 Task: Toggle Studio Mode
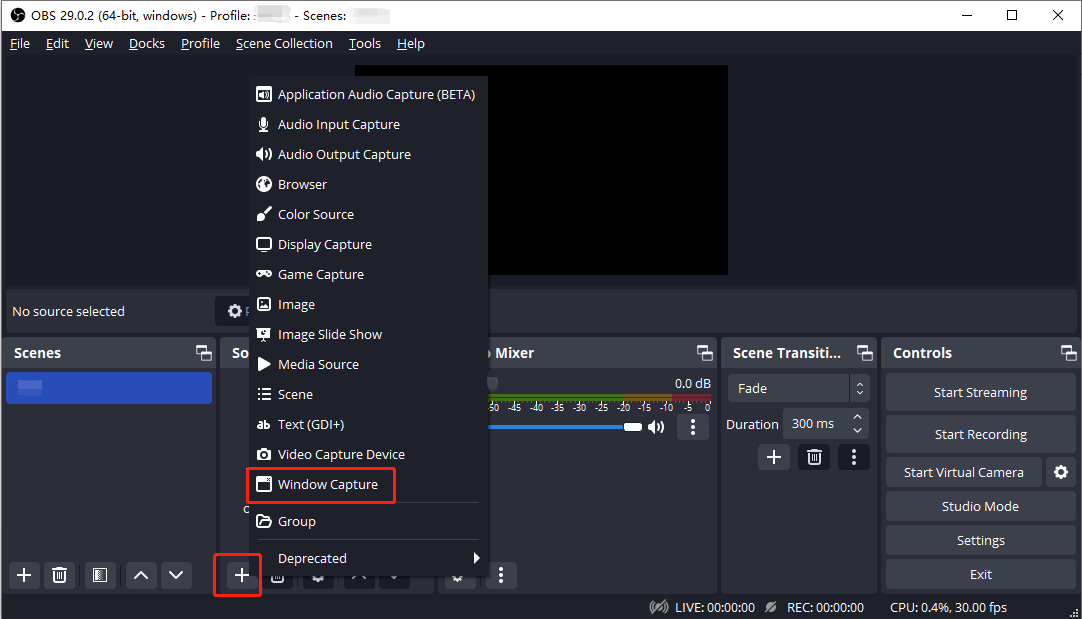pos(981,507)
